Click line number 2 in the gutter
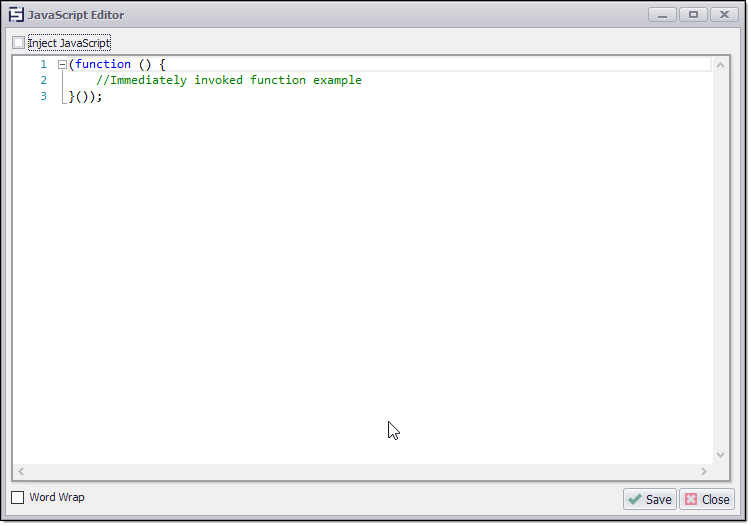 click(x=43, y=80)
